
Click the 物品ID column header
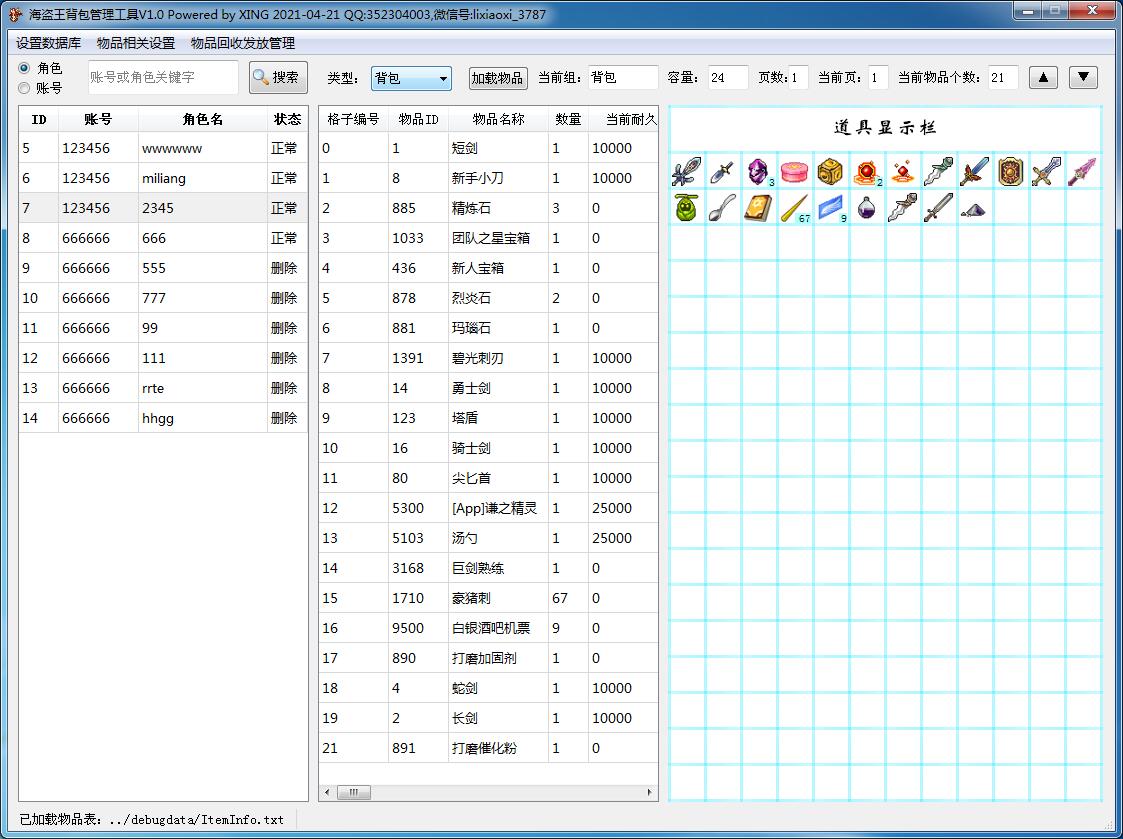pyautogui.click(x=418, y=120)
